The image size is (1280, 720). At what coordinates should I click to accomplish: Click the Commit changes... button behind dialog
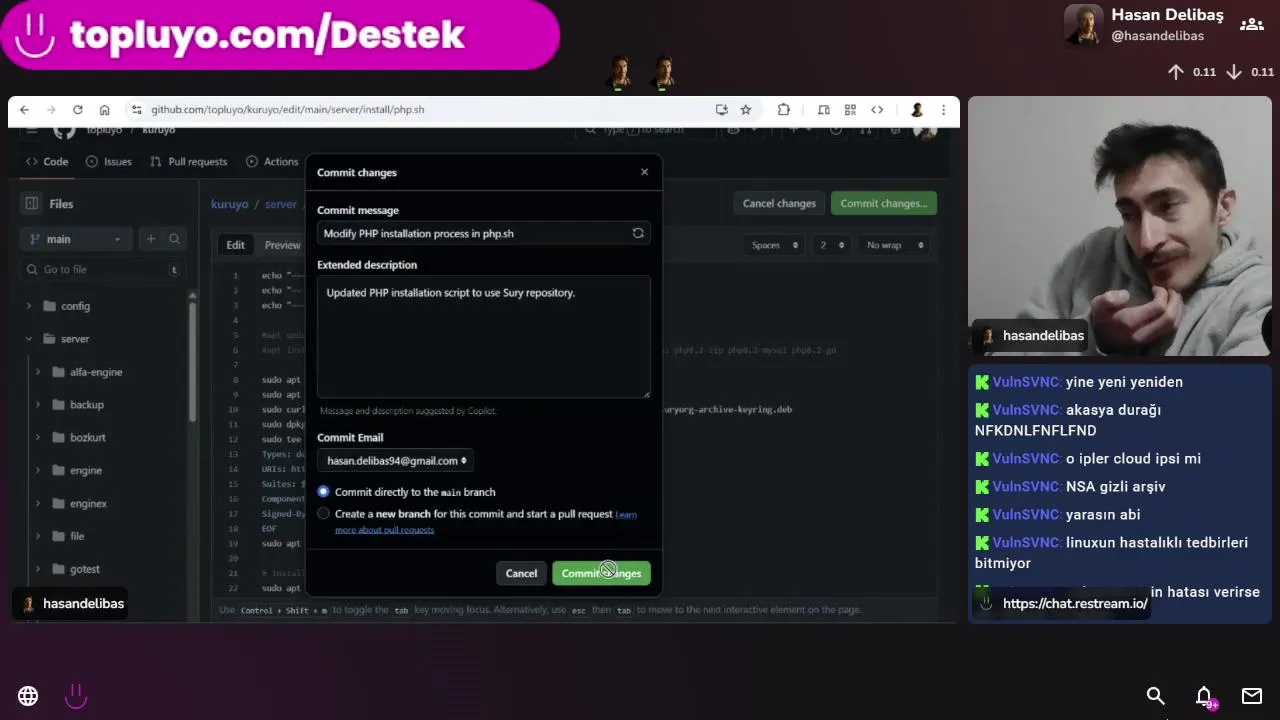point(884,203)
